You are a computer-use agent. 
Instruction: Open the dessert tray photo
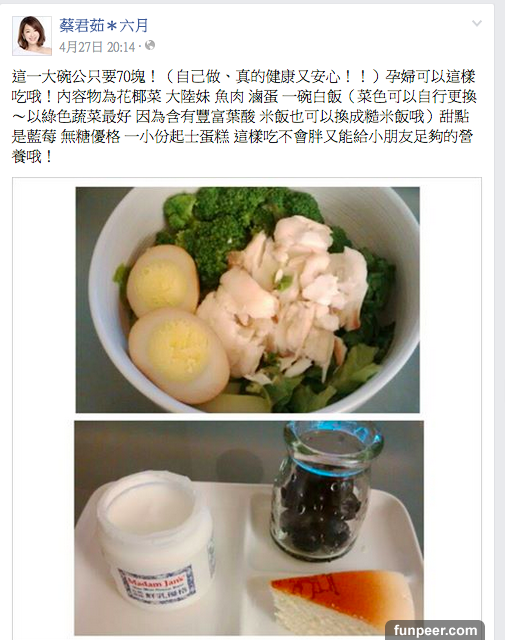point(249,528)
